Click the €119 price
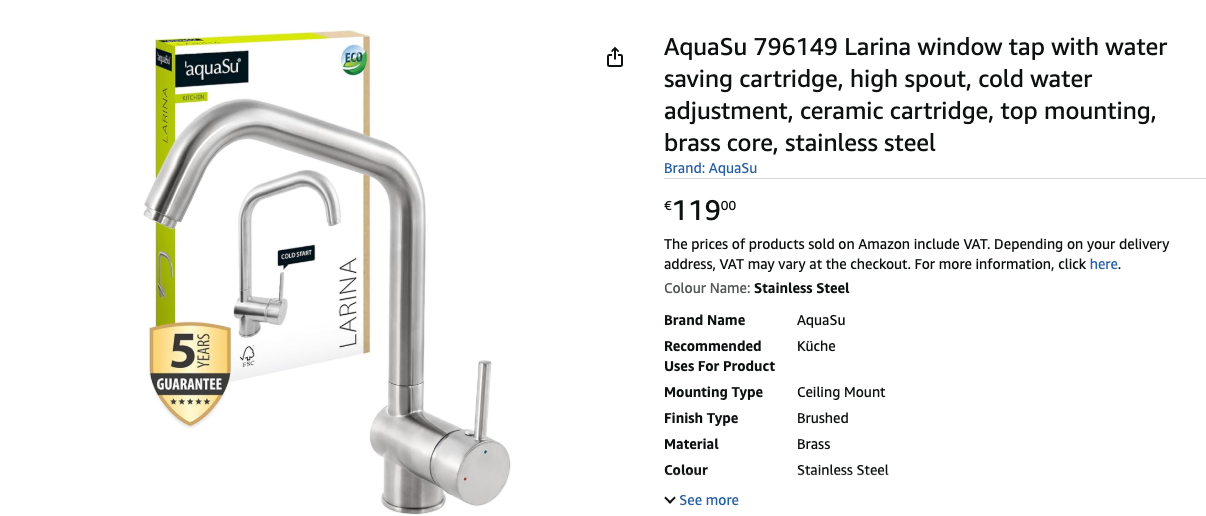This screenshot has width=1206, height=516. tap(700, 210)
